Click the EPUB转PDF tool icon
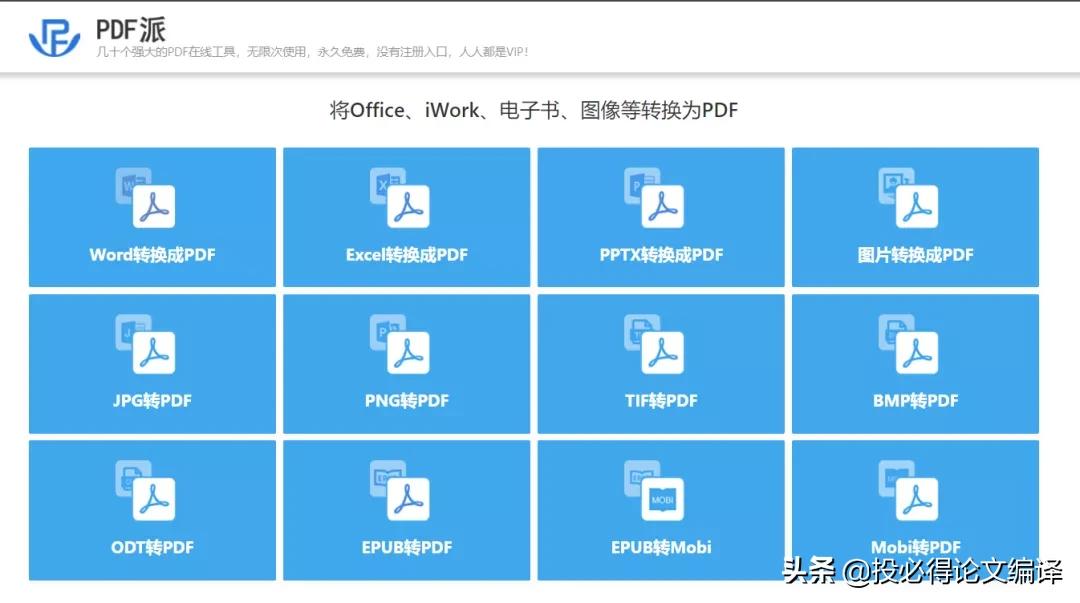Image resolution: width=1080 pixels, height=603 pixels. tap(405, 493)
